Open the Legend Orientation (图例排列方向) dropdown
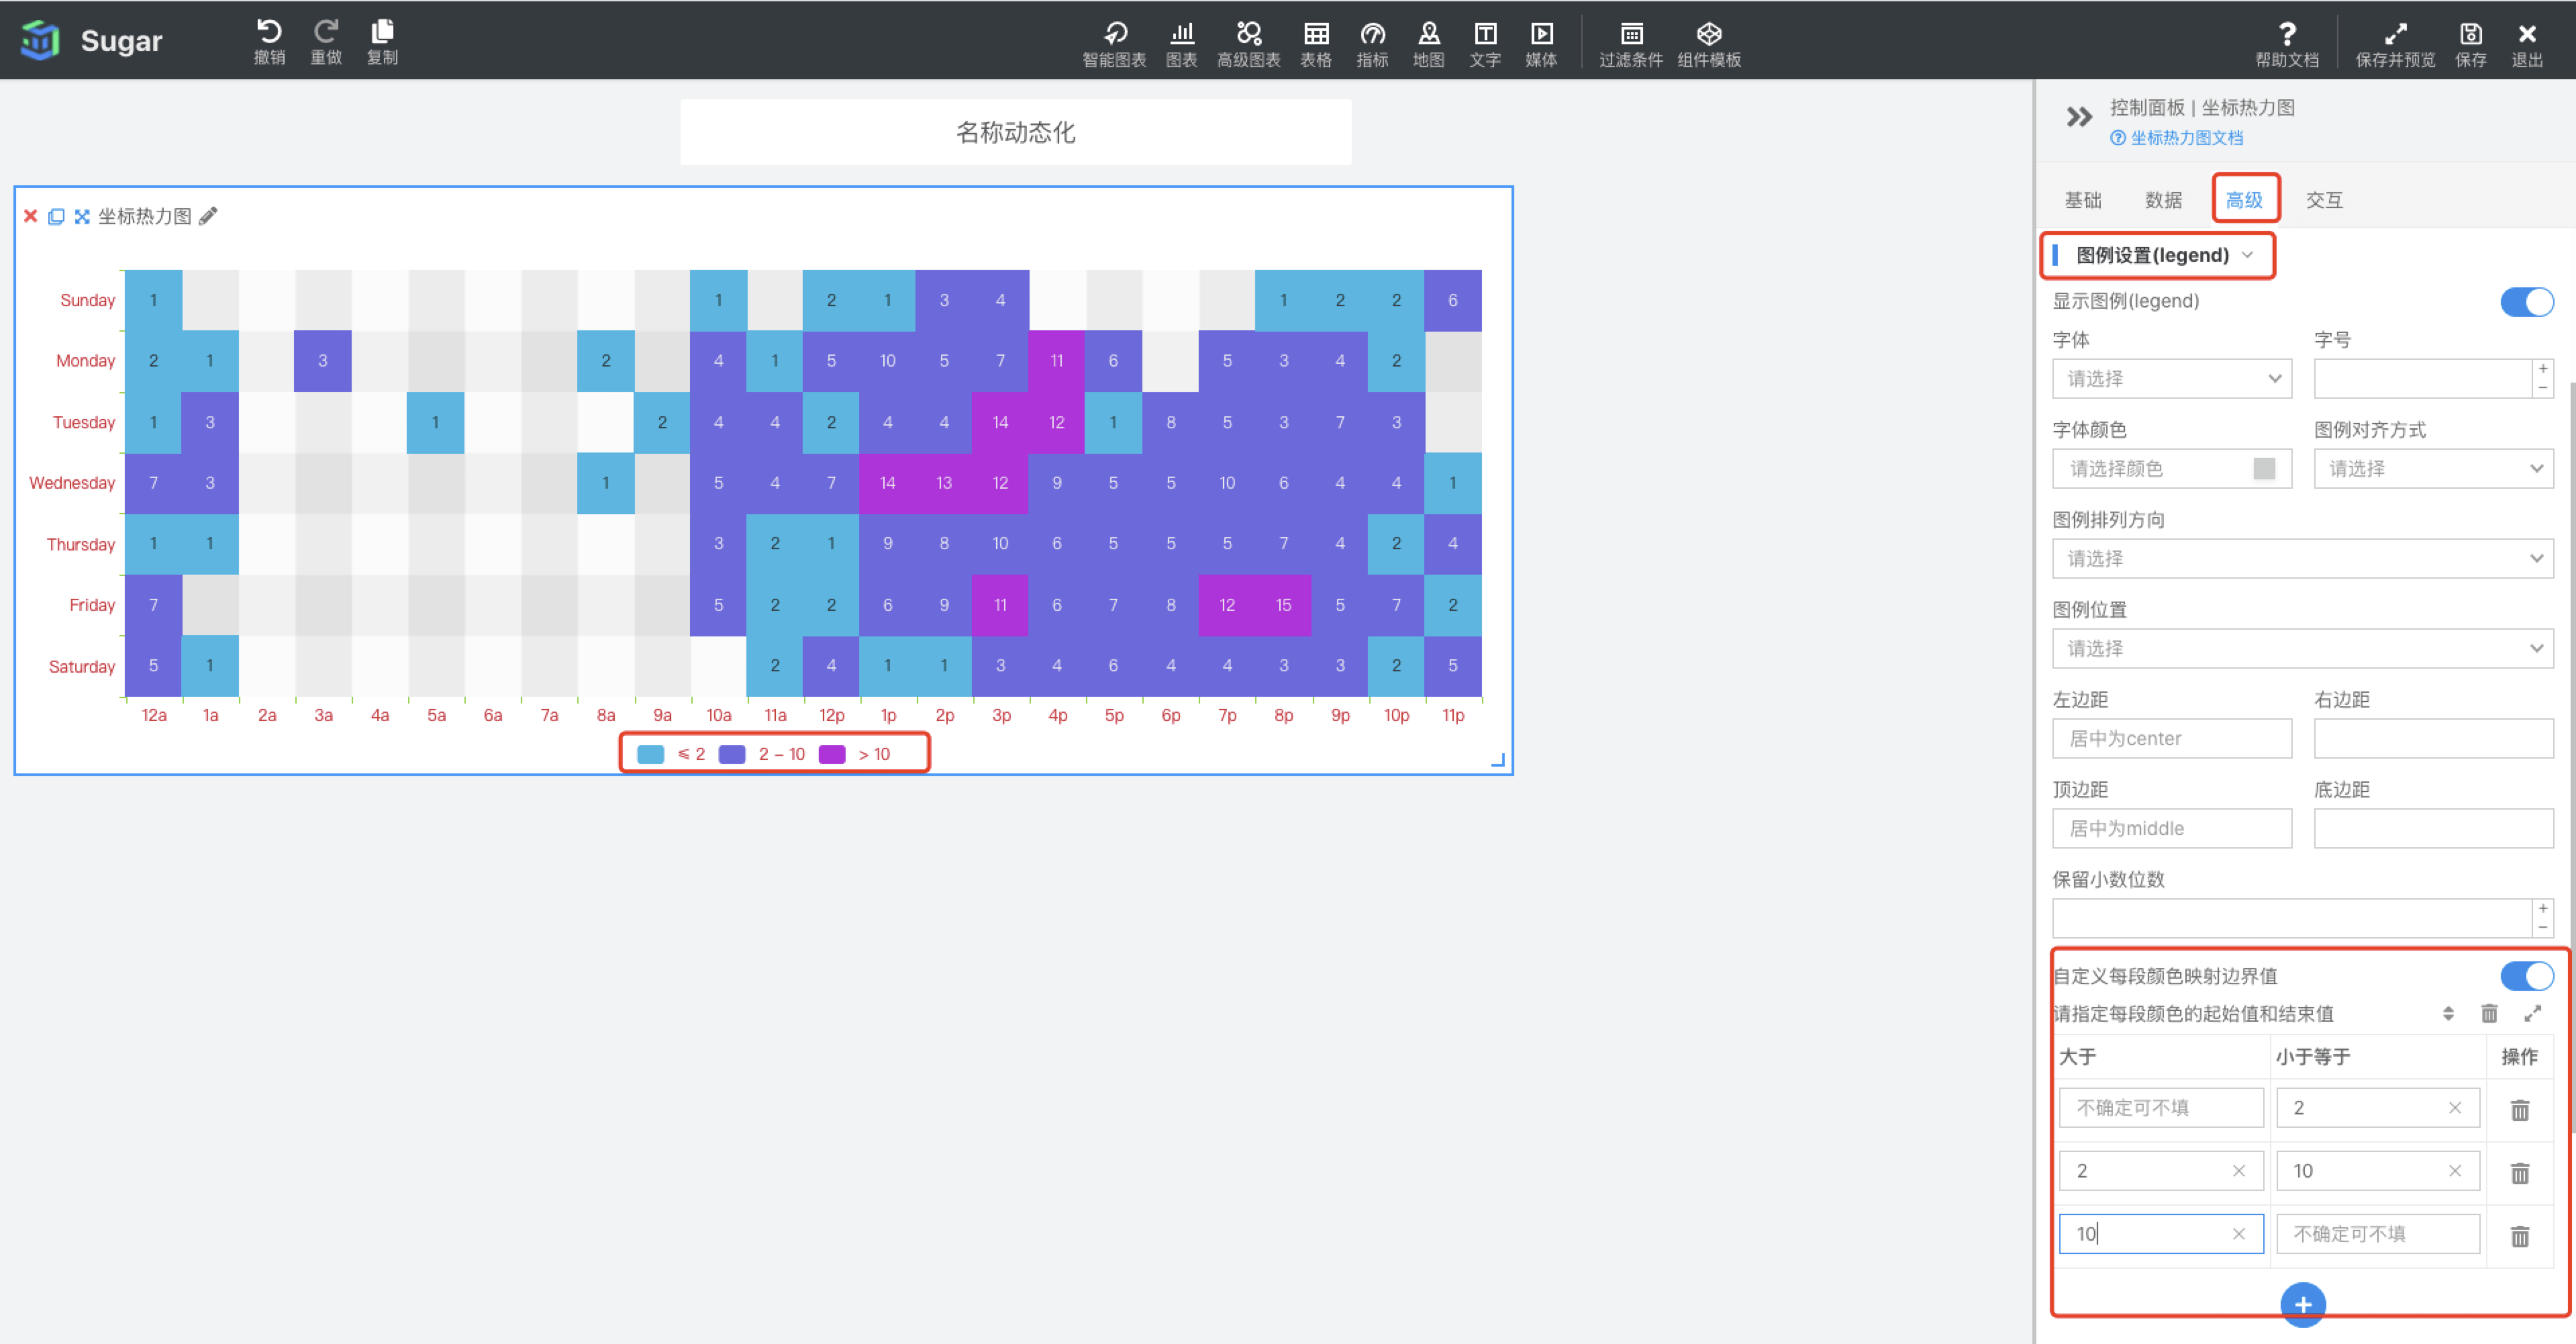 click(2302, 559)
